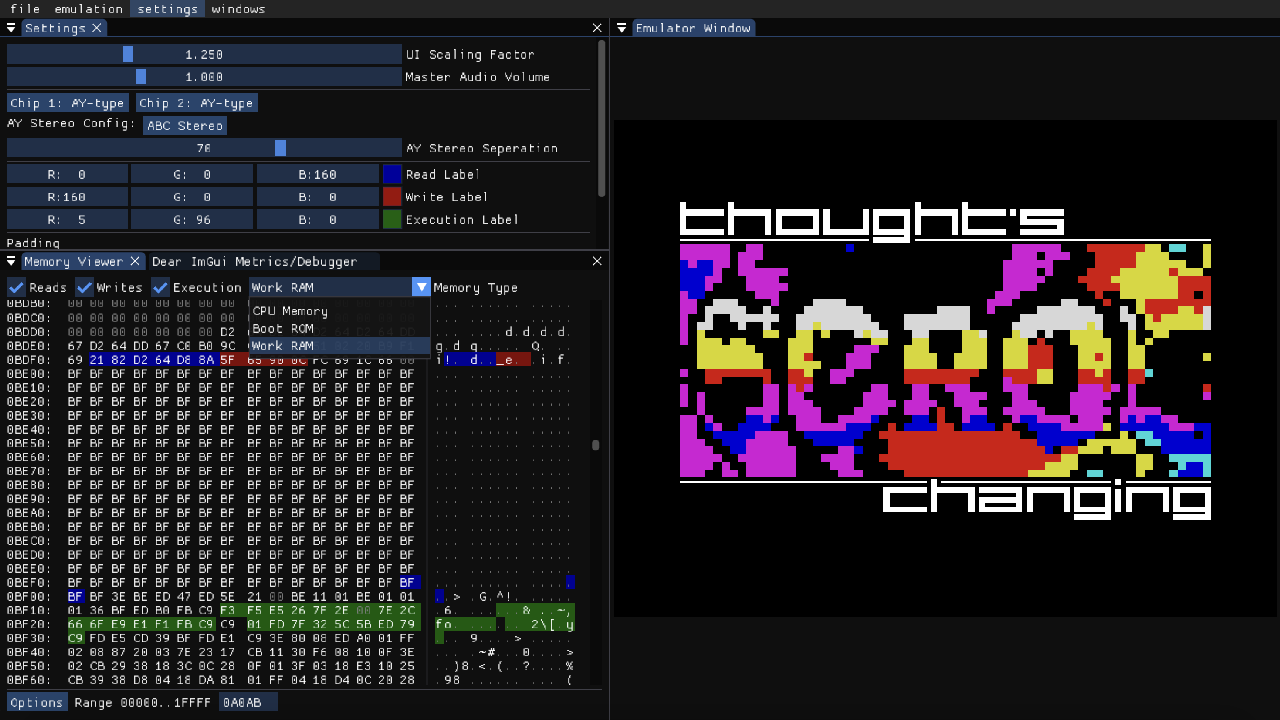Open the windows menu
The height and width of the screenshot is (720, 1280).
(x=237, y=9)
